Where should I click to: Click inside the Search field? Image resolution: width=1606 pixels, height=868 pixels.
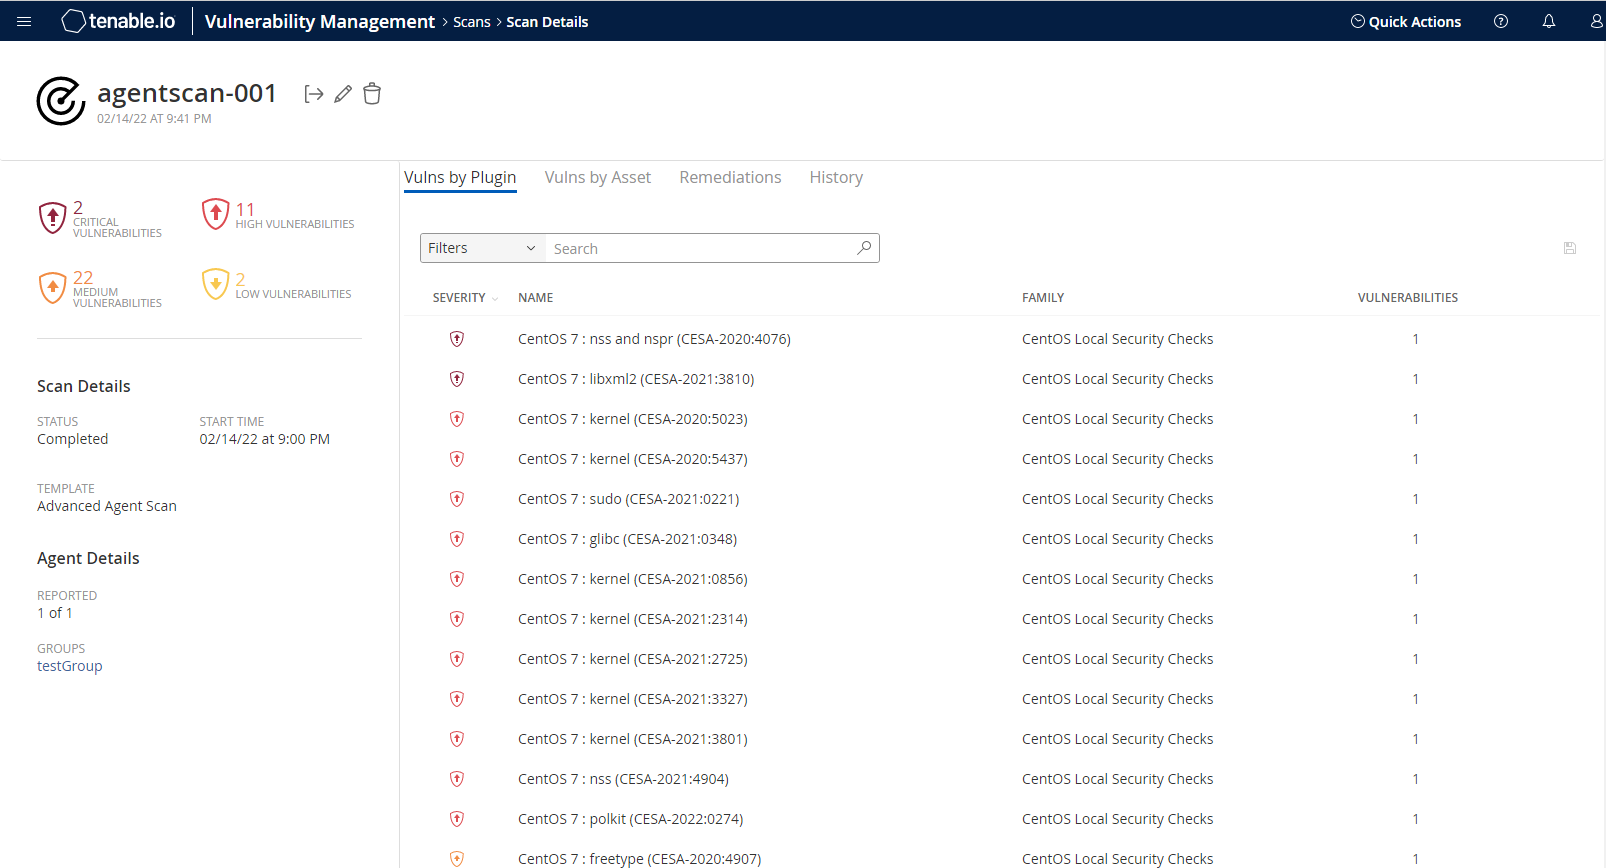click(700, 248)
